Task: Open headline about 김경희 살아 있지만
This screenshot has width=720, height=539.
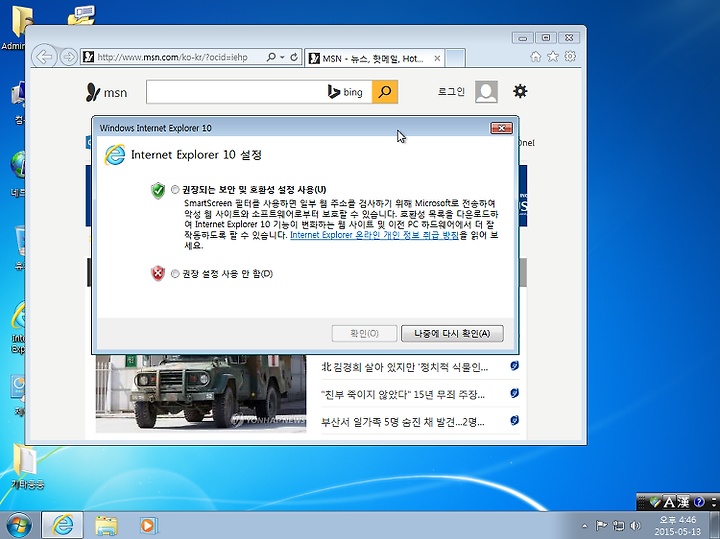Action: coord(404,367)
